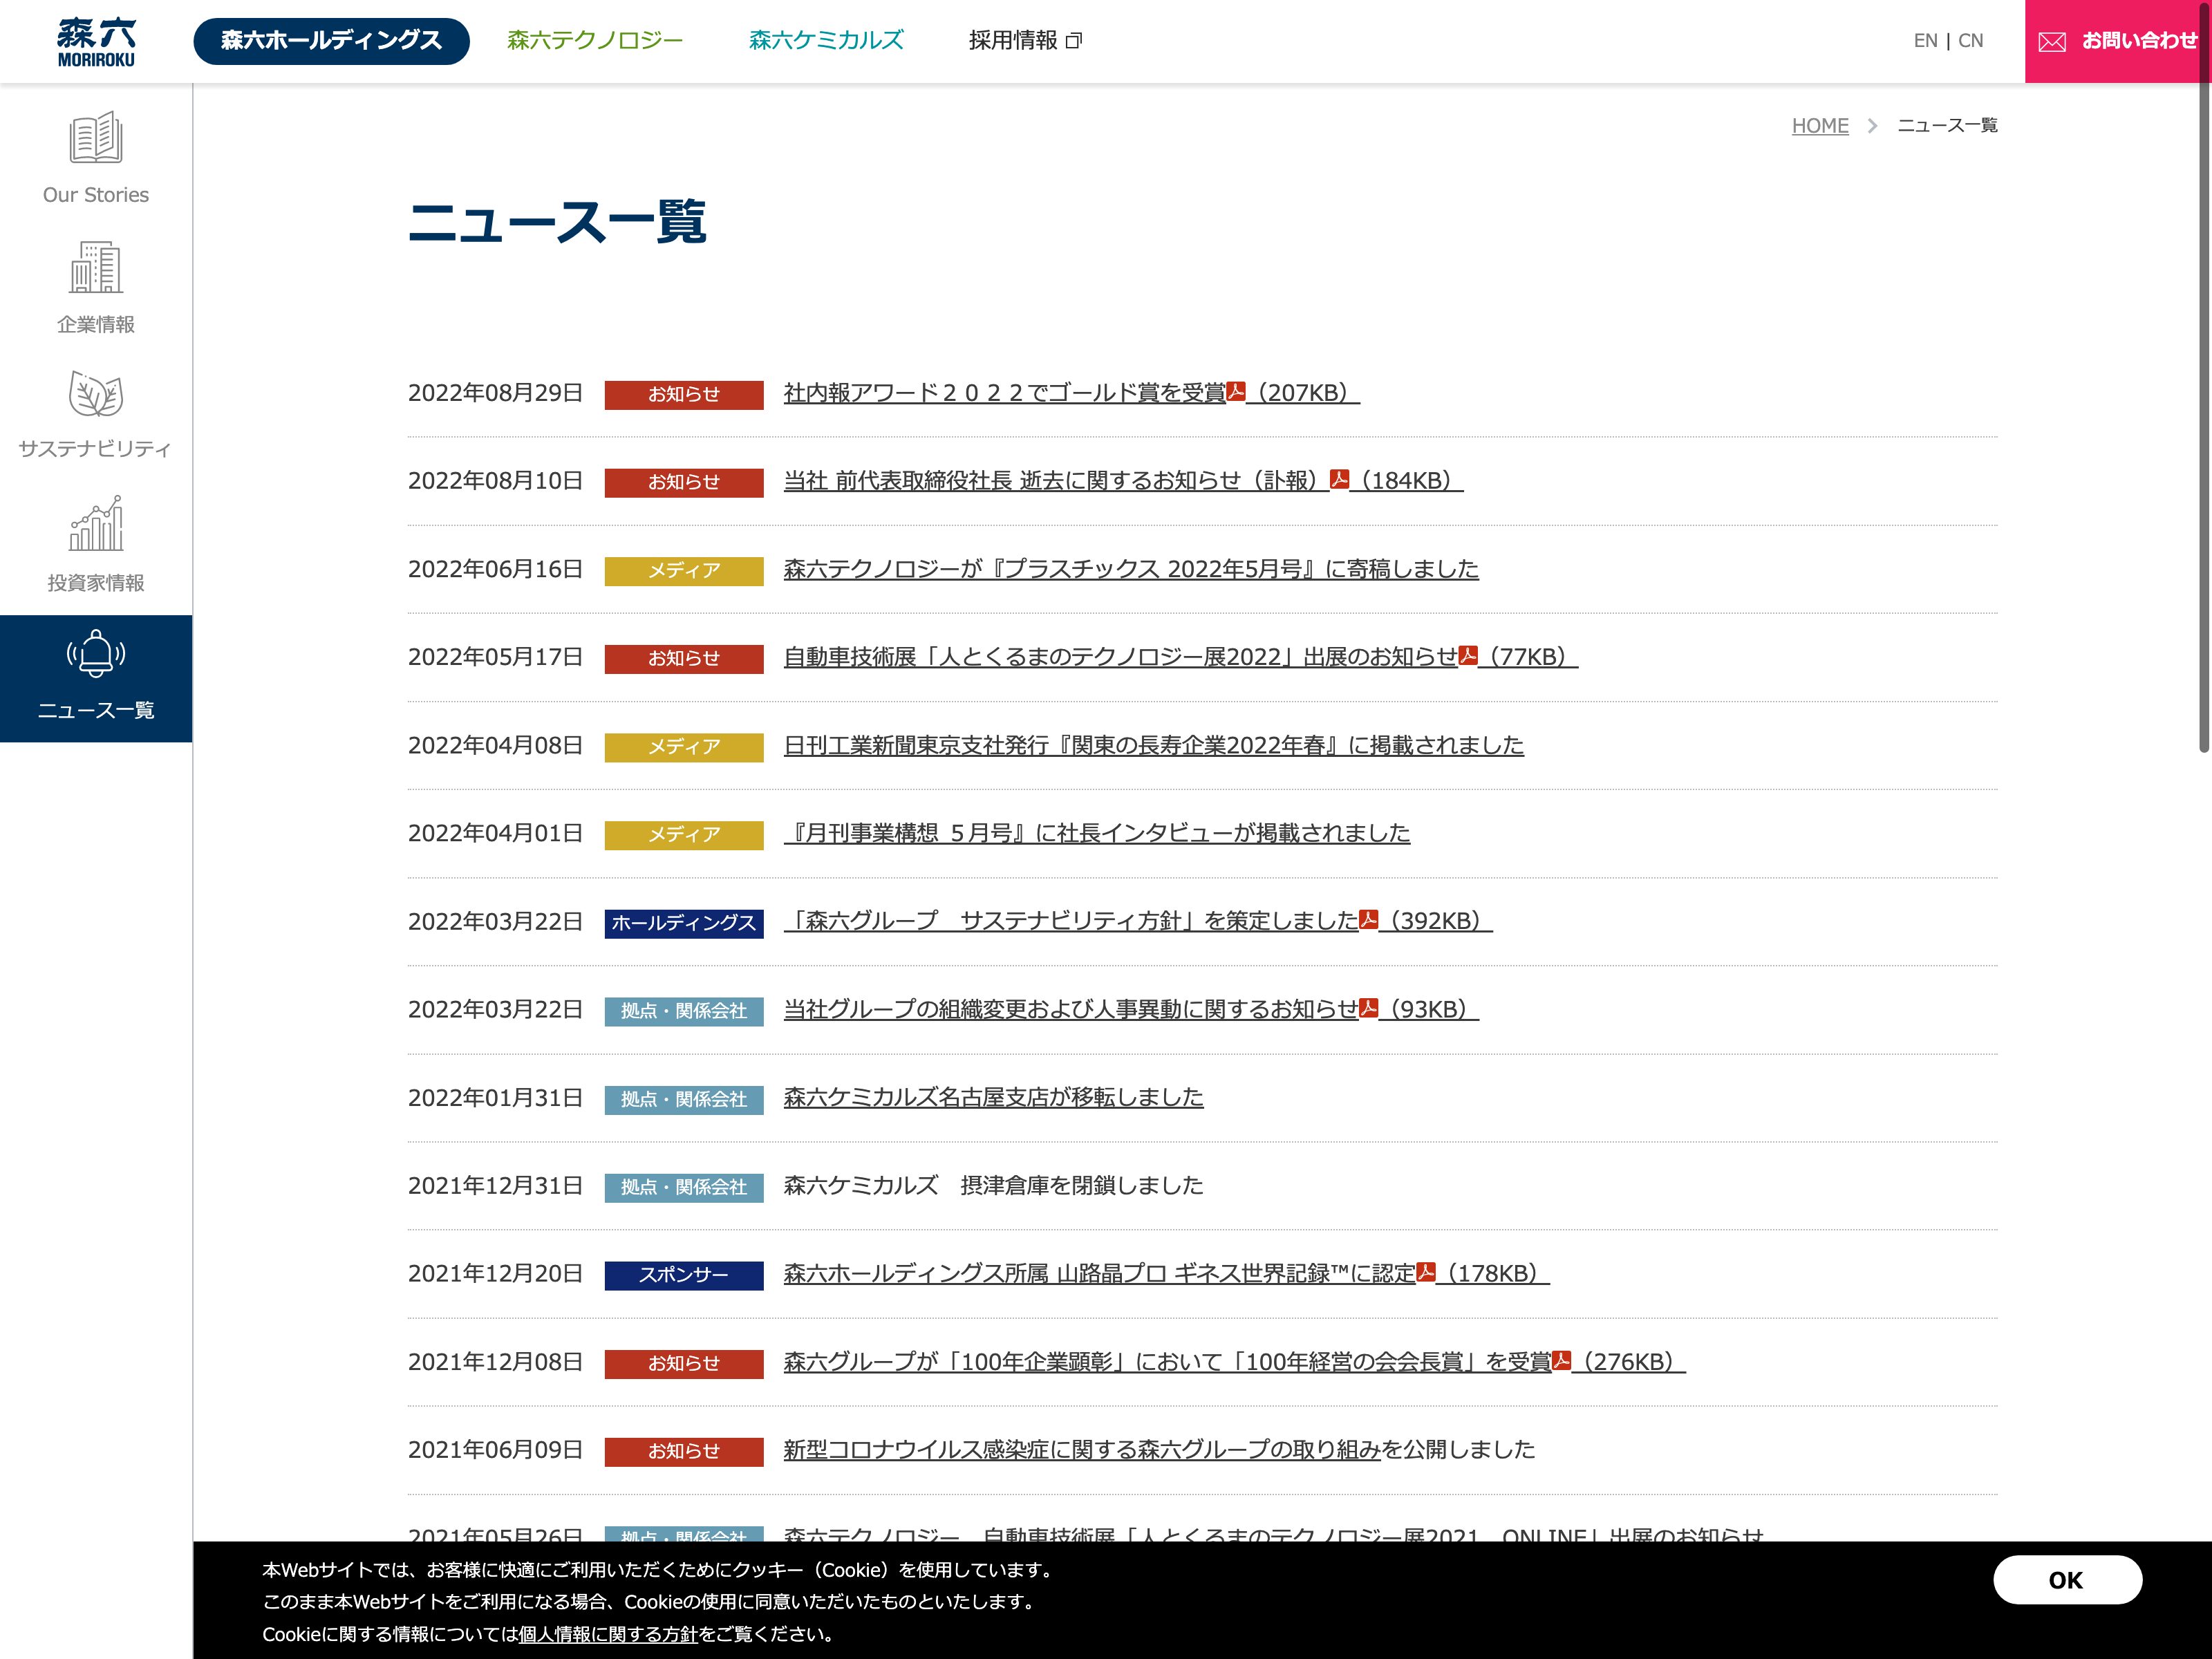The width and height of the screenshot is (2212, 1659).
Task: Open 森六ケミカルズ名古屋支店が移転しました news
Action: click(993, 1098)
